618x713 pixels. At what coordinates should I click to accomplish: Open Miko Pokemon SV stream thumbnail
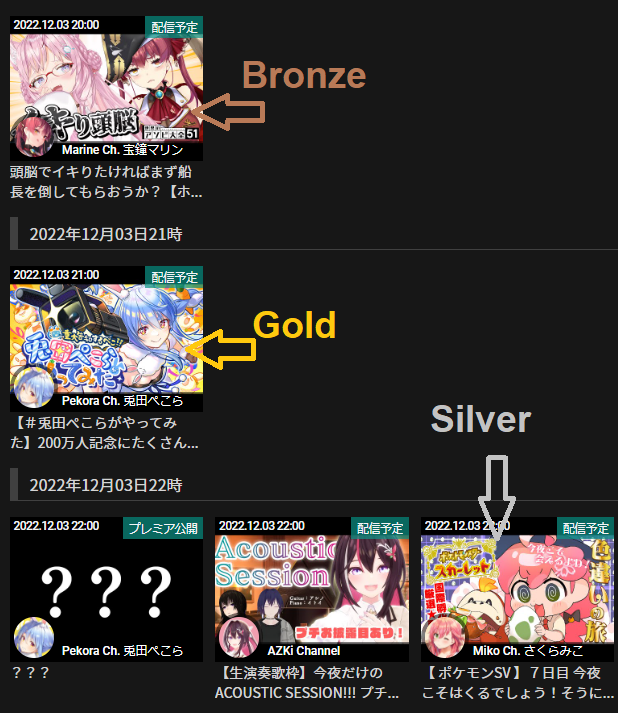pos(518,589)
